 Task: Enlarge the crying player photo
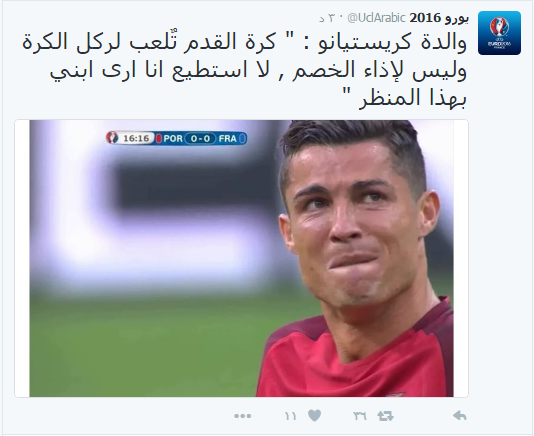click(x=241, y=259)
